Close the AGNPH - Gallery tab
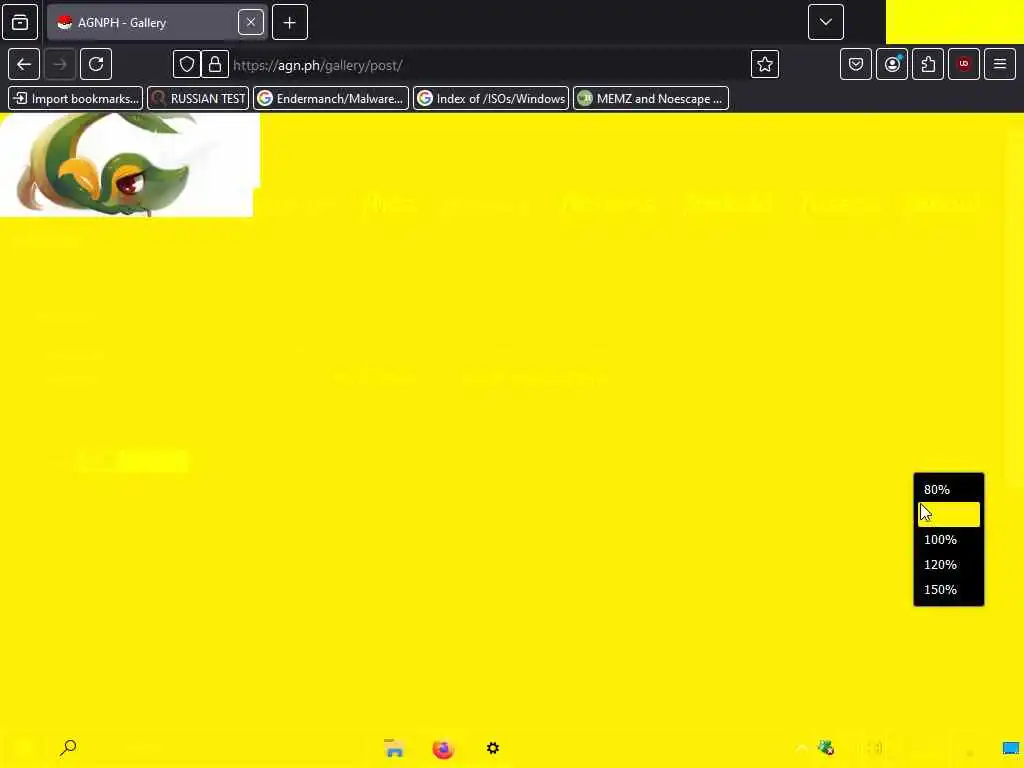The width and height of the screenshot is (1024, 768). coord(251,22)
